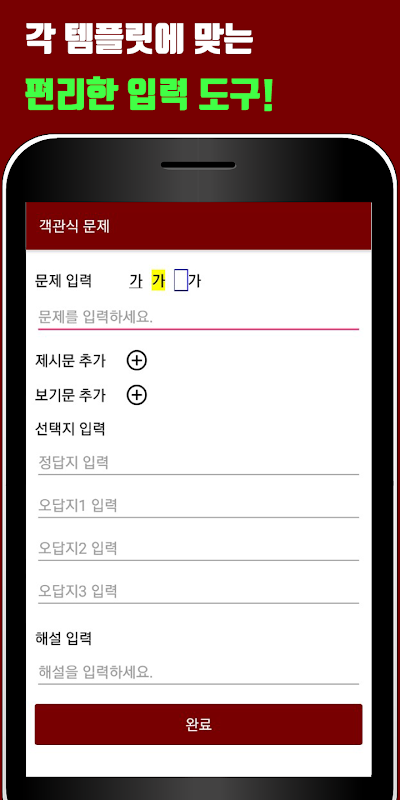This screenshot has height=800, width=400.
Task: Select the 오답지3 입력 field
Action: tap(198, 591)
